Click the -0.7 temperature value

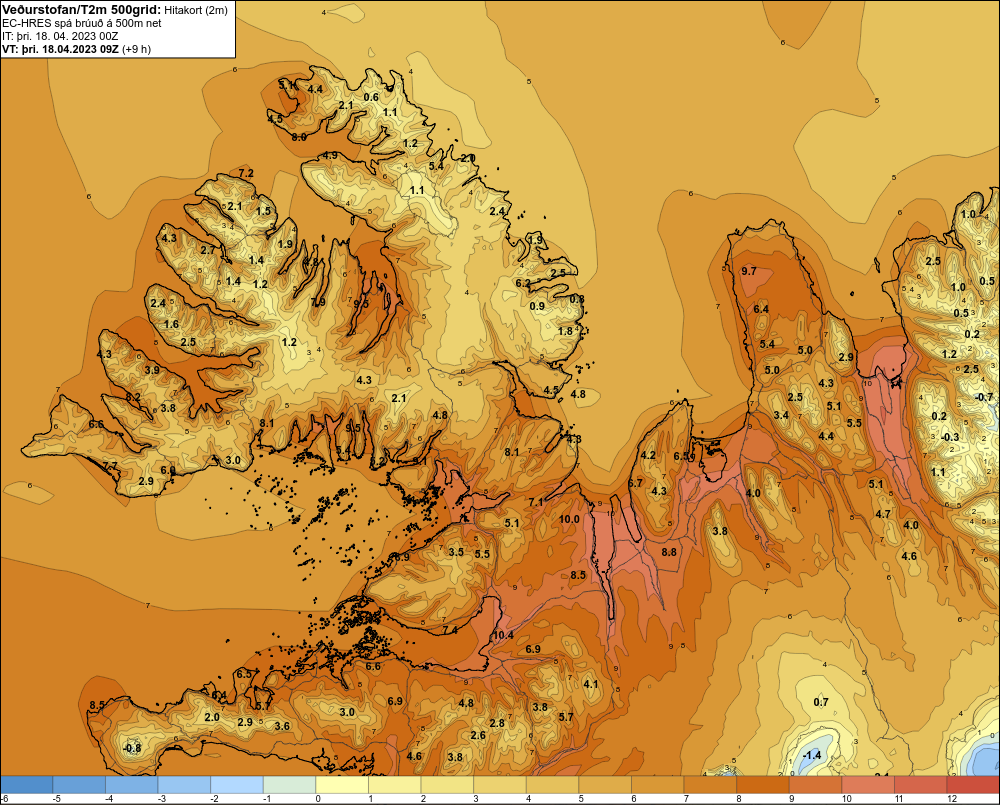click(984, 397)
